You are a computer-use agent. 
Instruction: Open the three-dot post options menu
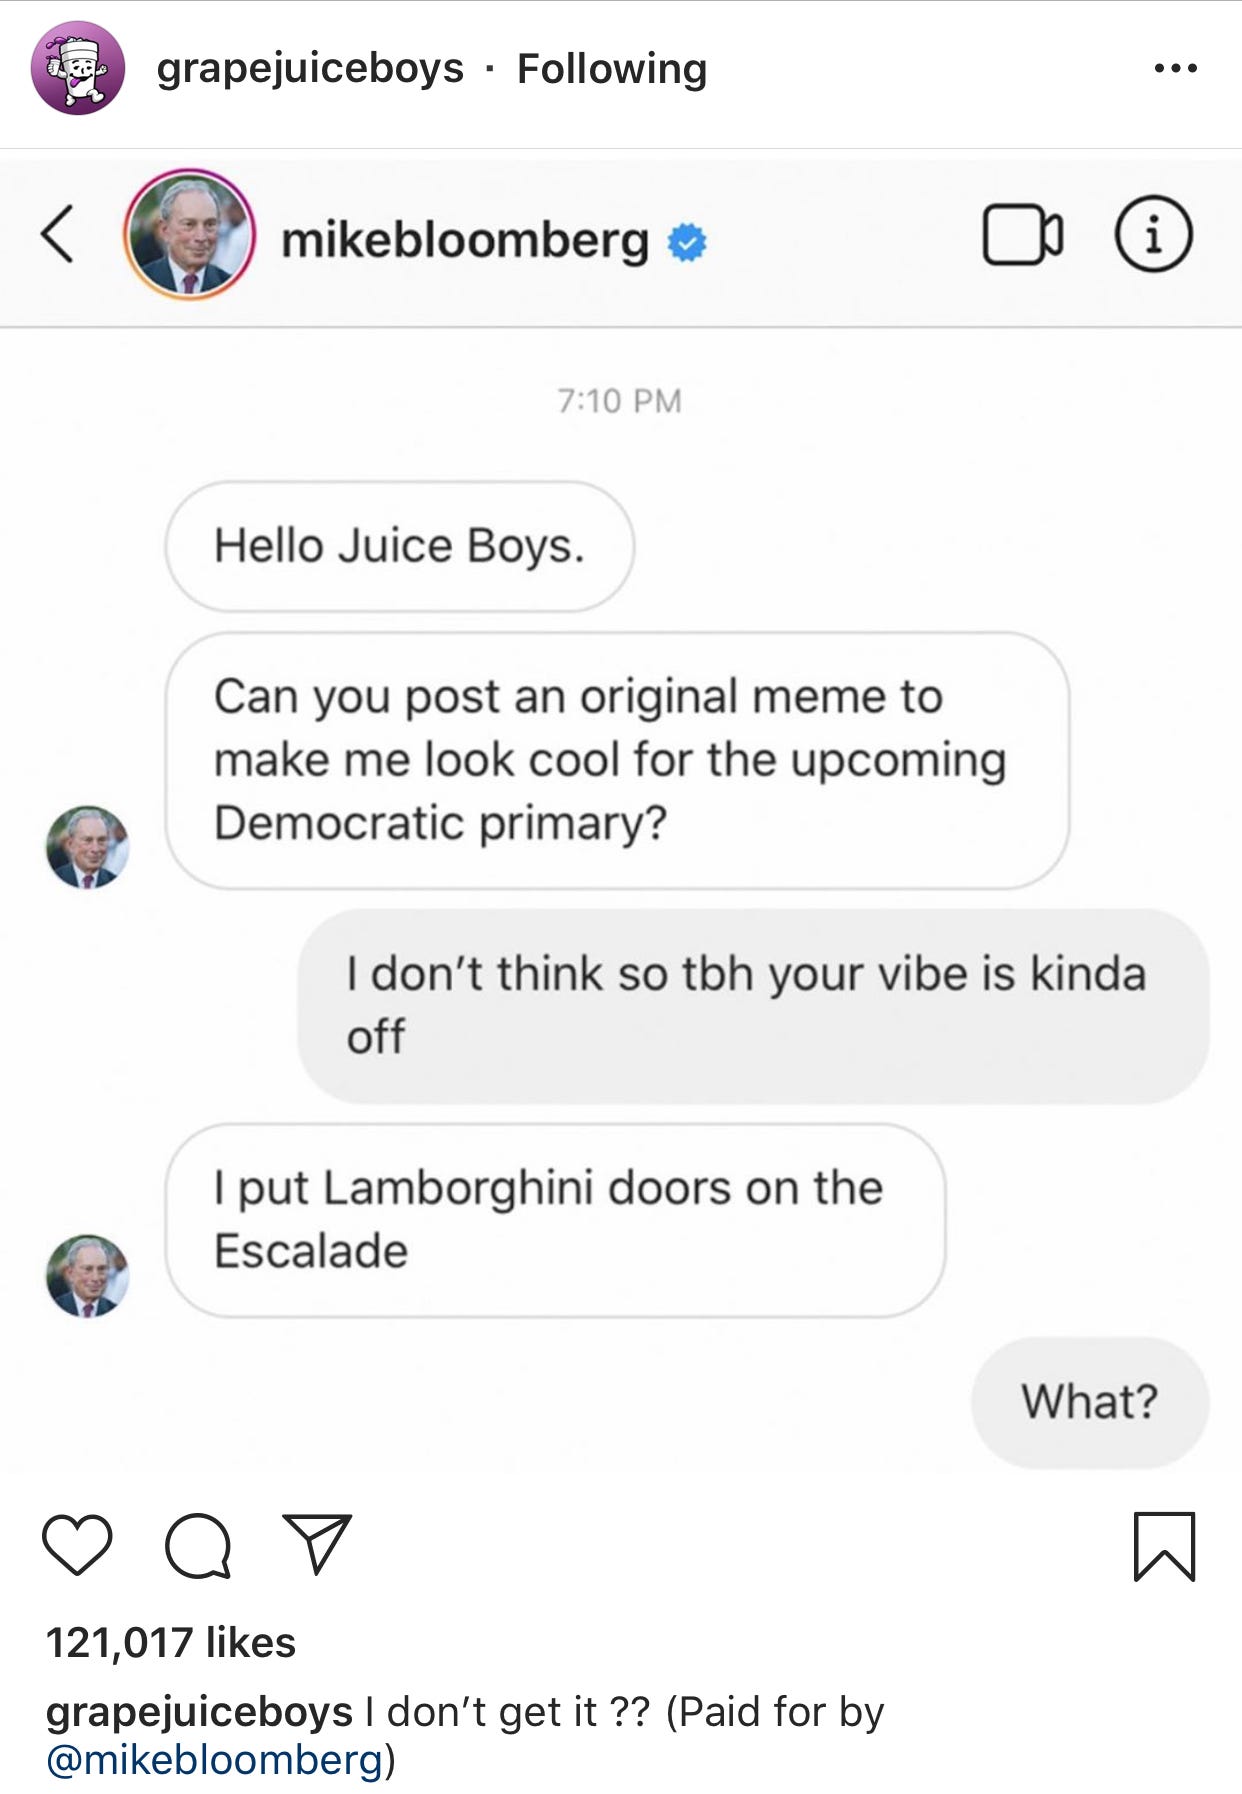[1175, 68]
